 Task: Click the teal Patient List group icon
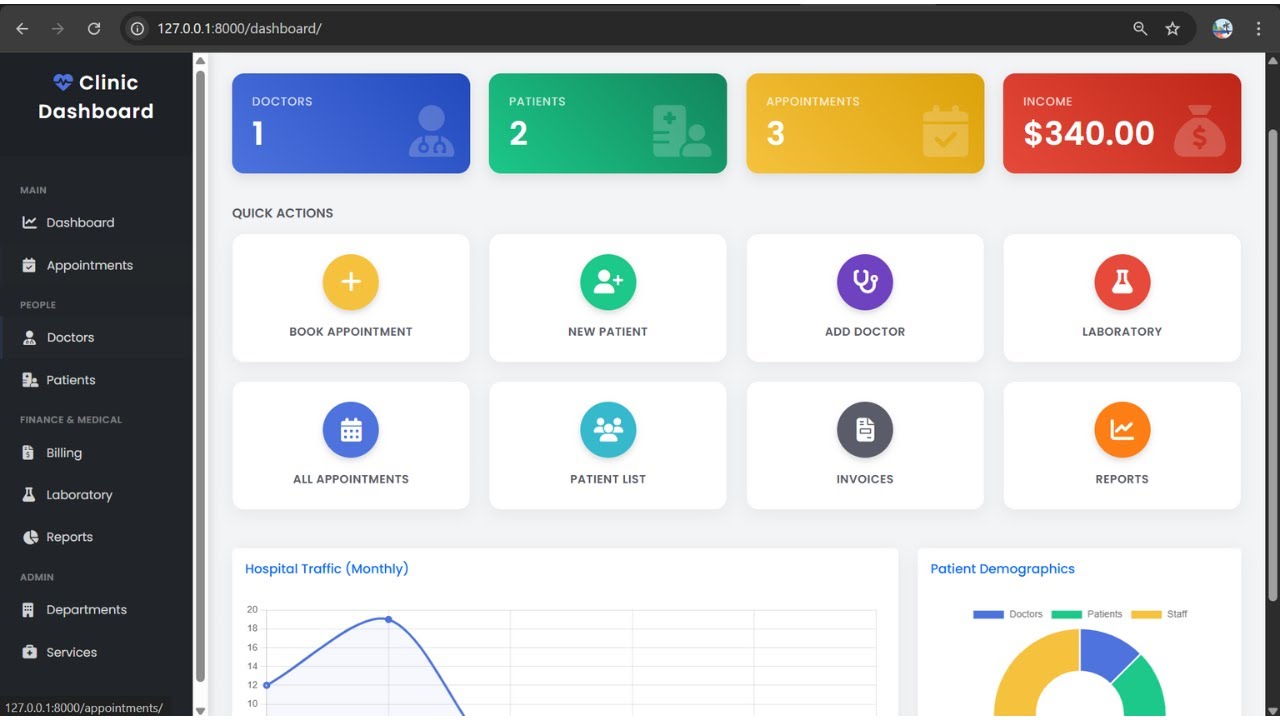pos(608,430)
